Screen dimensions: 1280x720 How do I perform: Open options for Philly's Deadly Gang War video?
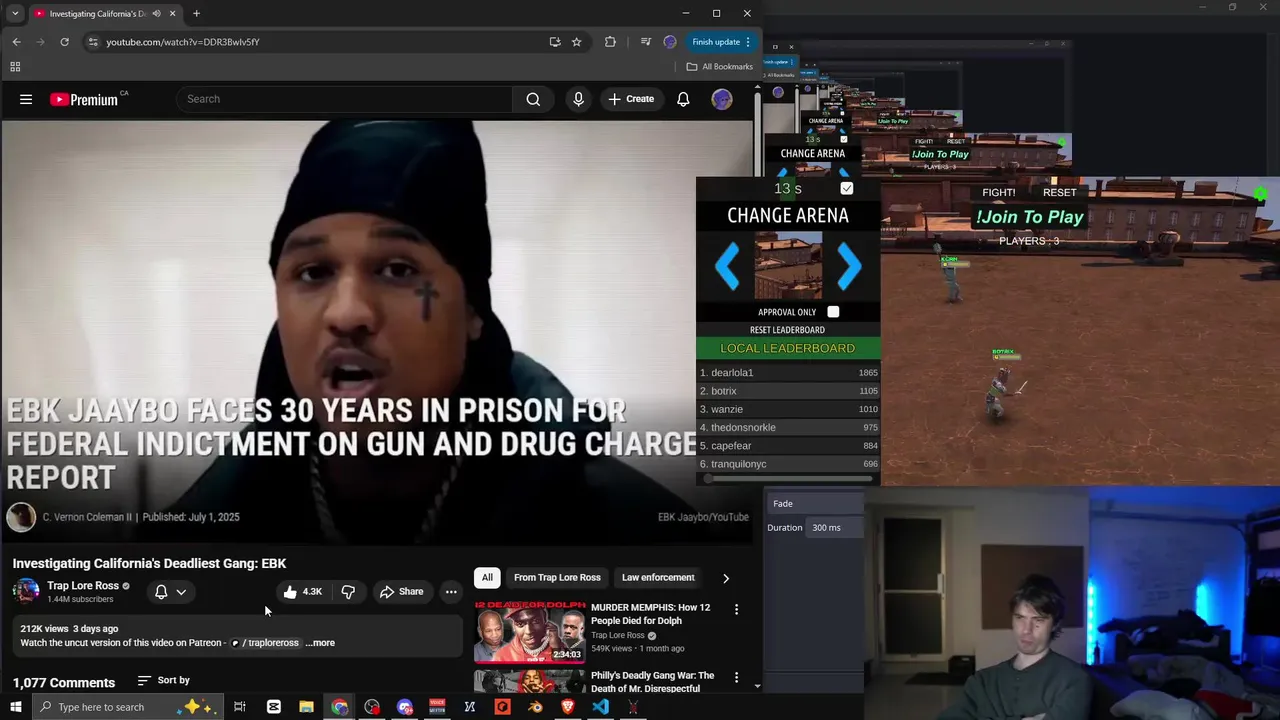[x=736, y=678]
